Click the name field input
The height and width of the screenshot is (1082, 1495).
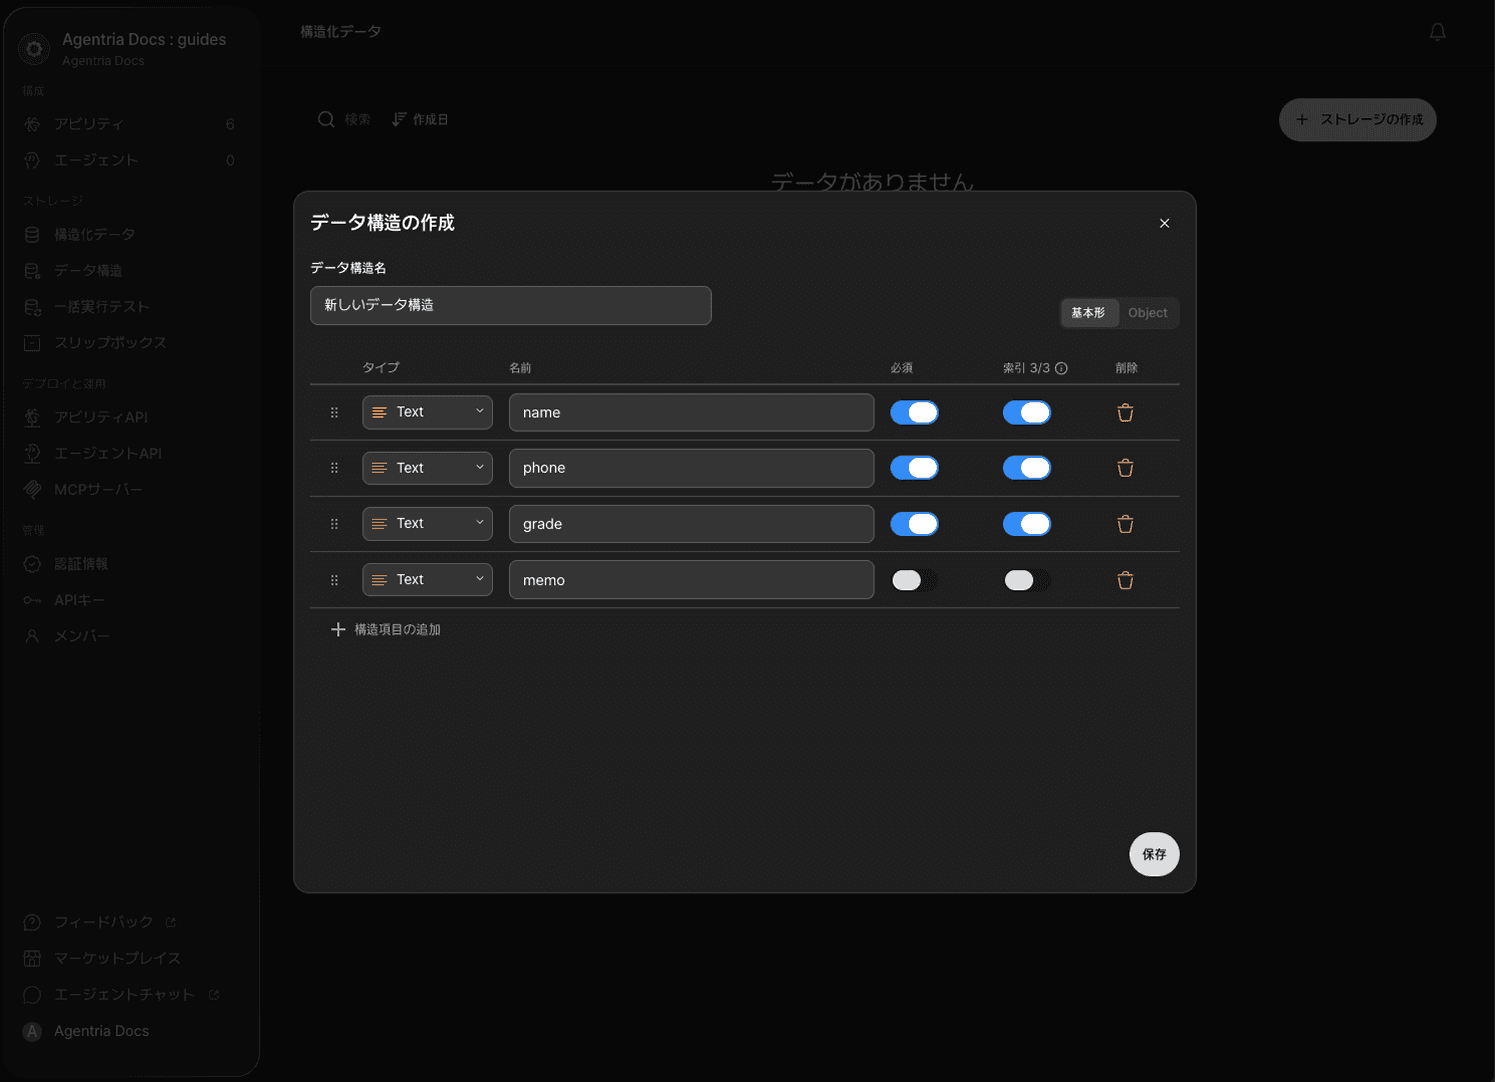691,412
